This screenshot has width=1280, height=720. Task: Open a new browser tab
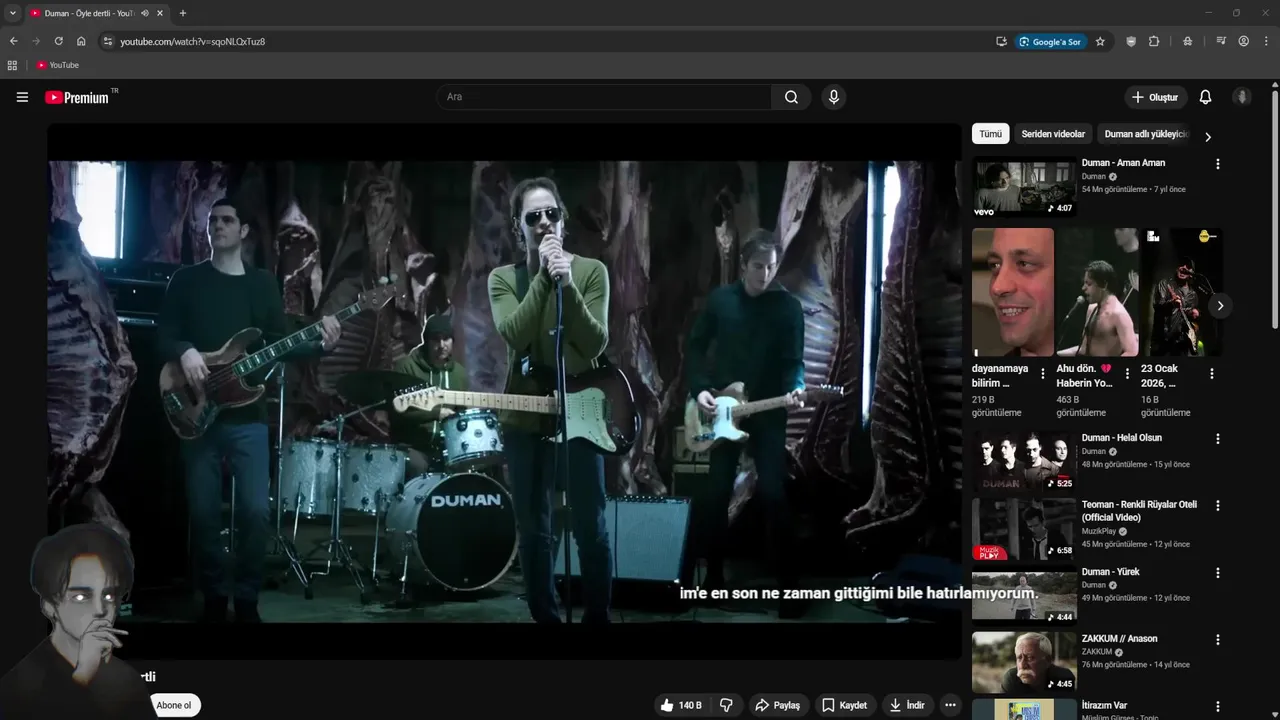pyautogui.click(x=182, y=13)
